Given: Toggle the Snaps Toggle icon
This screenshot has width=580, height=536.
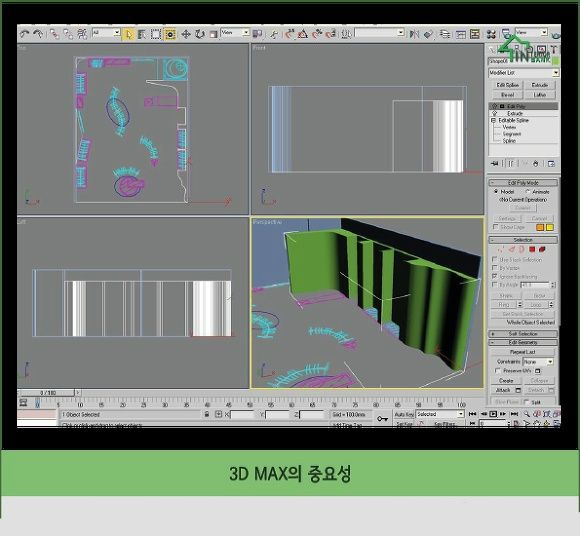Looking at the screenshot, I should [289, 34].
